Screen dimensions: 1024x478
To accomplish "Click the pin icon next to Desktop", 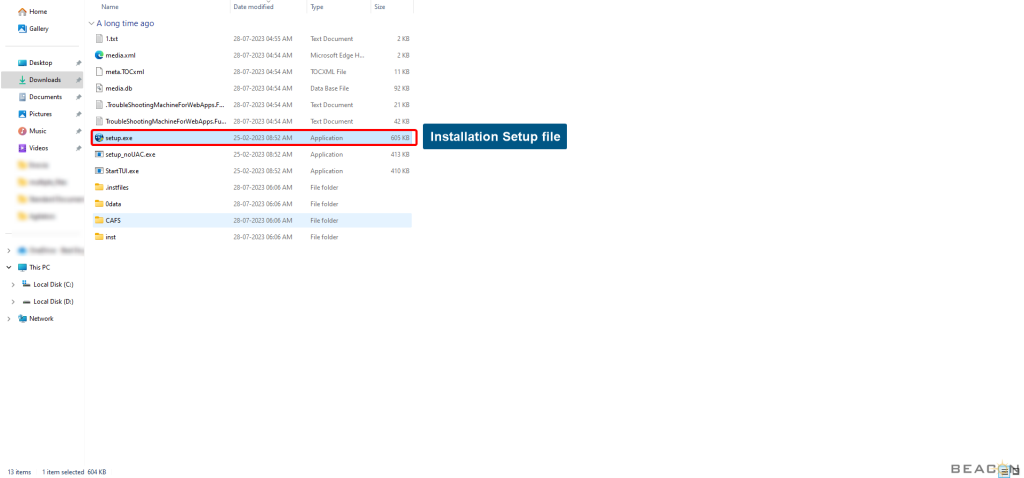I will (x=78, y=63).
